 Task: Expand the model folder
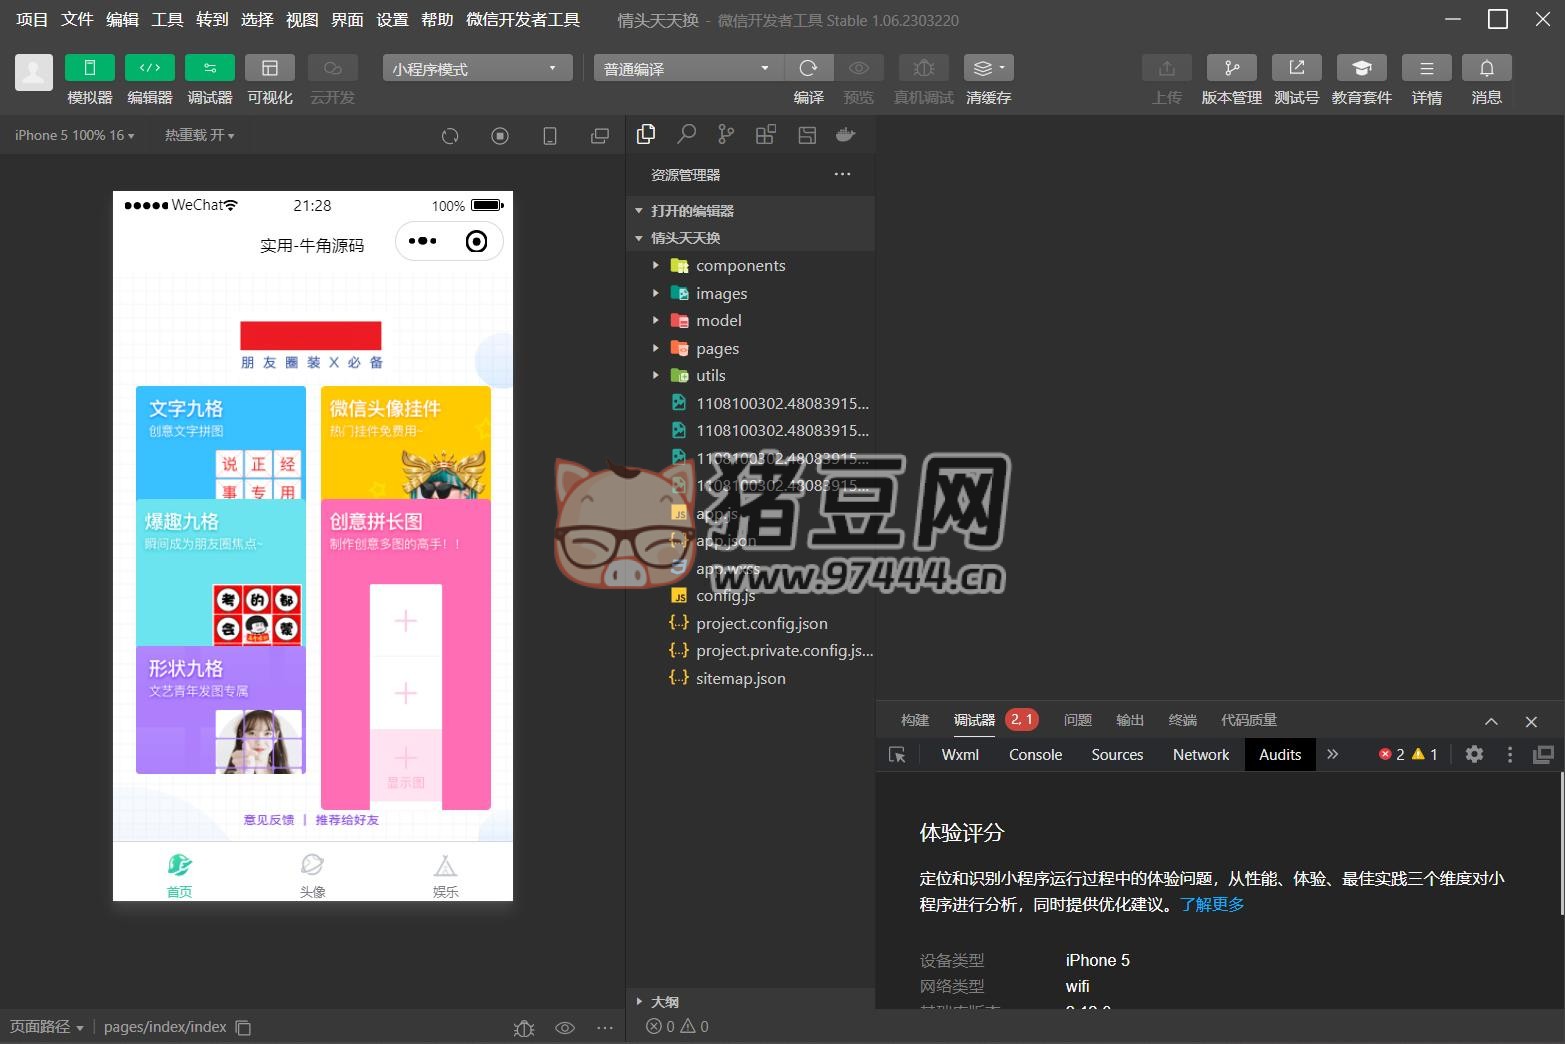751,321
